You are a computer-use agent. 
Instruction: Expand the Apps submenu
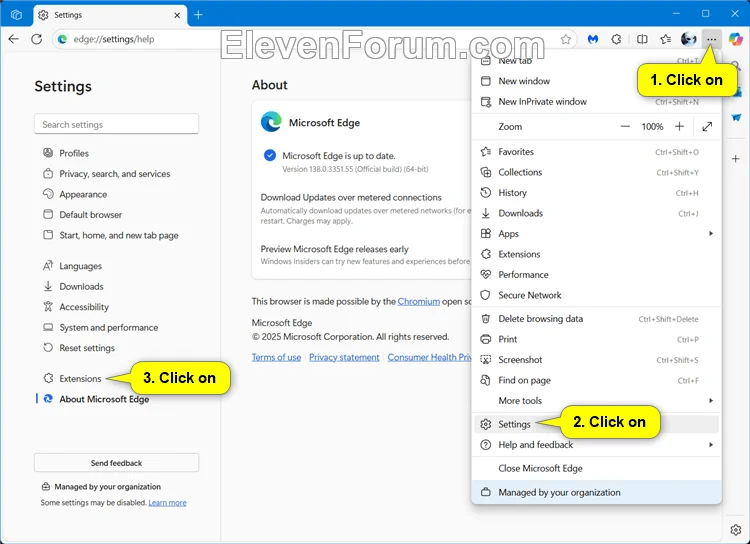(x=596, y=233)
